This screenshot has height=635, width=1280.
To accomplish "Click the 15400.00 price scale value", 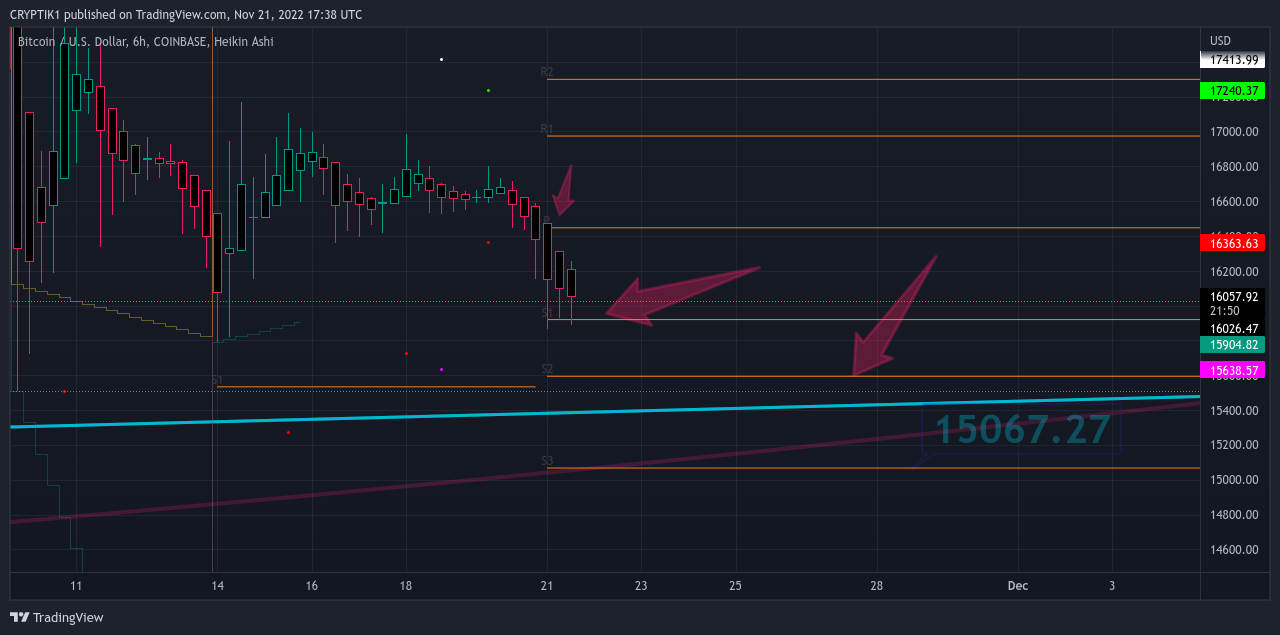I will tap(1233, 411).
